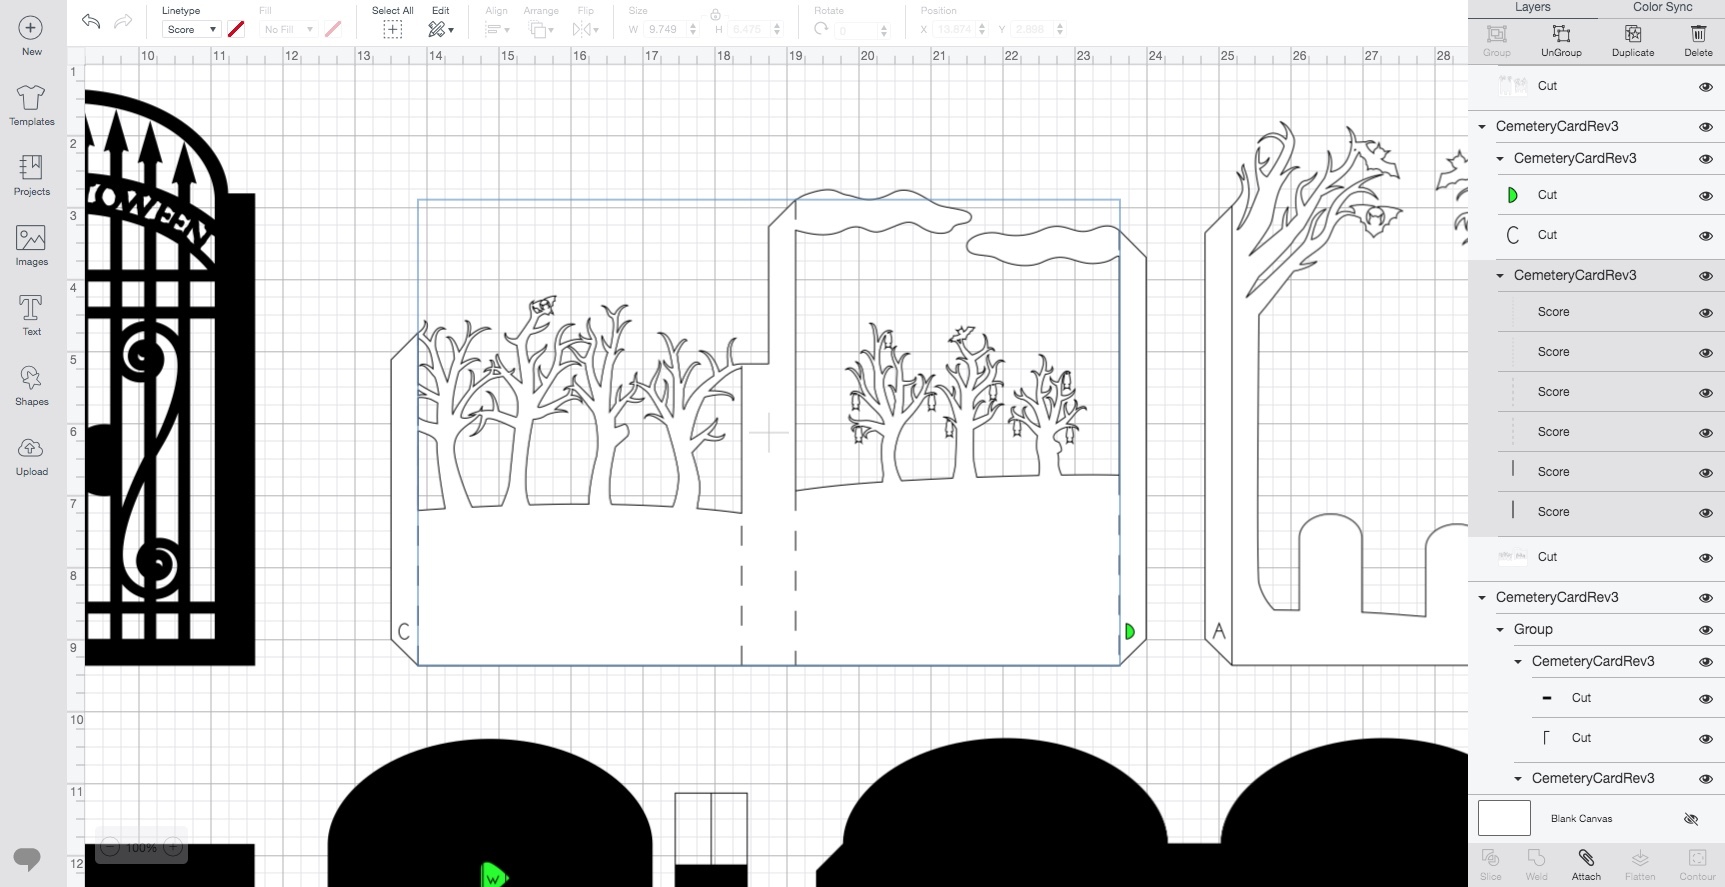UnGroup the selected layers
The height and width of the screenshot is (887, 1725).
(1561, 40)
